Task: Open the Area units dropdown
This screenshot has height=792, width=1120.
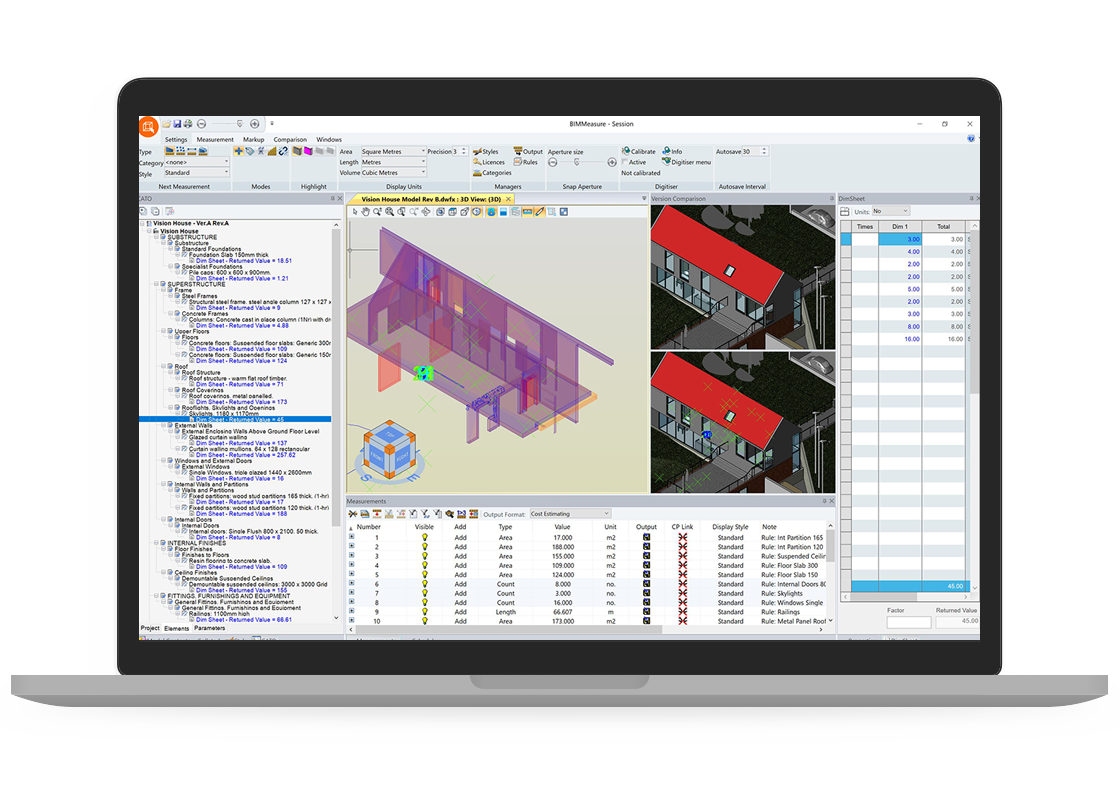Action: (392, 152)
